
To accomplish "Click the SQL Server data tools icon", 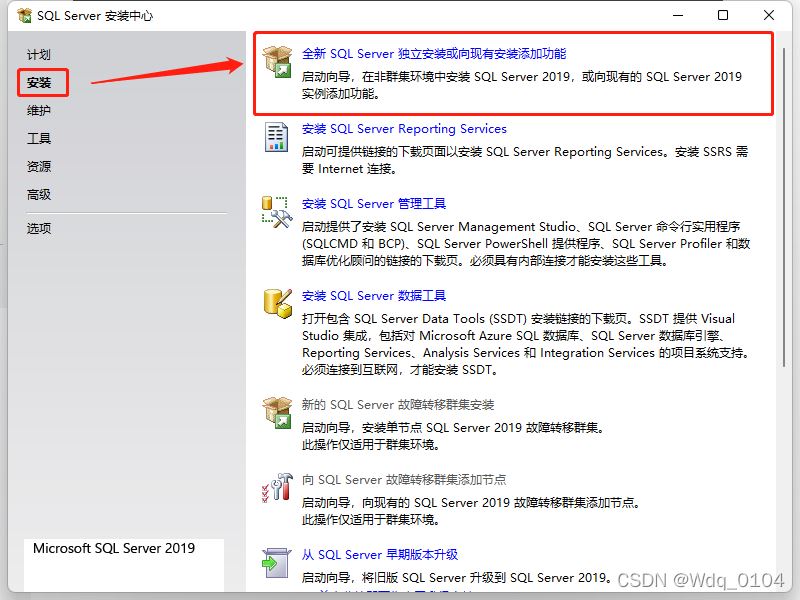I will [276, 304].
